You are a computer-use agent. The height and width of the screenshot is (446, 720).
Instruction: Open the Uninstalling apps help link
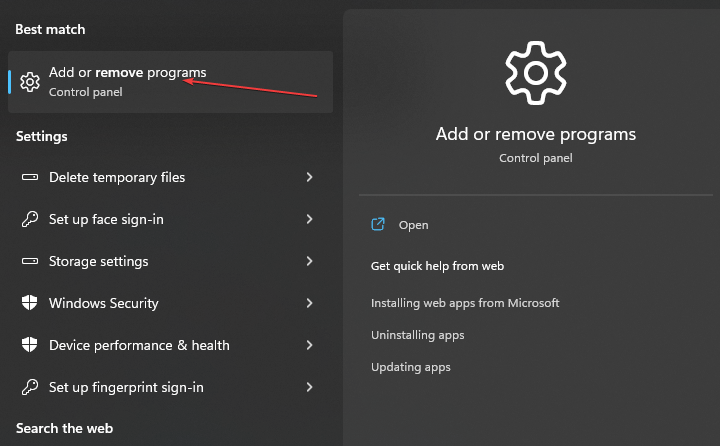click(x=417, y=335)
